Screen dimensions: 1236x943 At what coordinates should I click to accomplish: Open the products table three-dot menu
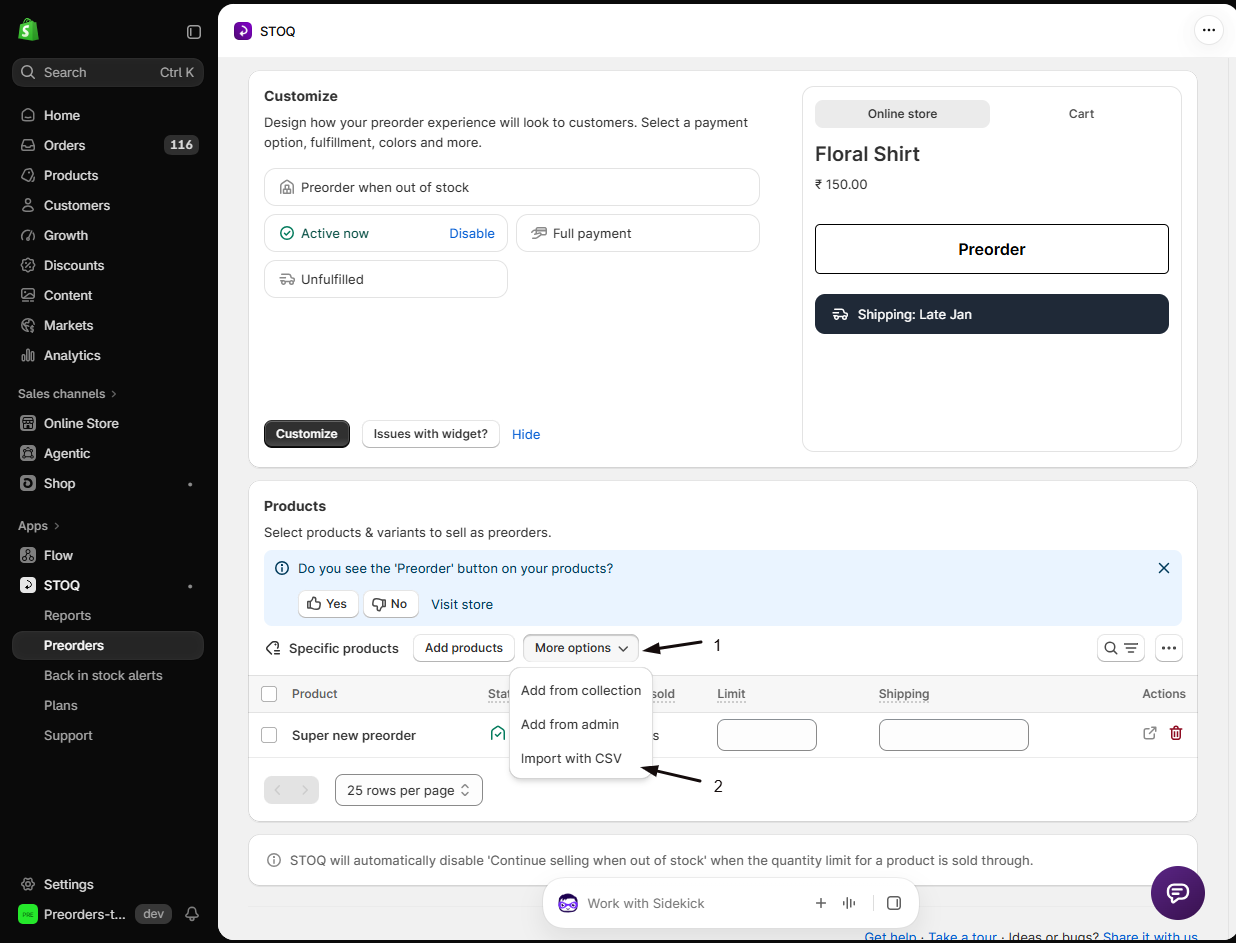pos(1169,648)
